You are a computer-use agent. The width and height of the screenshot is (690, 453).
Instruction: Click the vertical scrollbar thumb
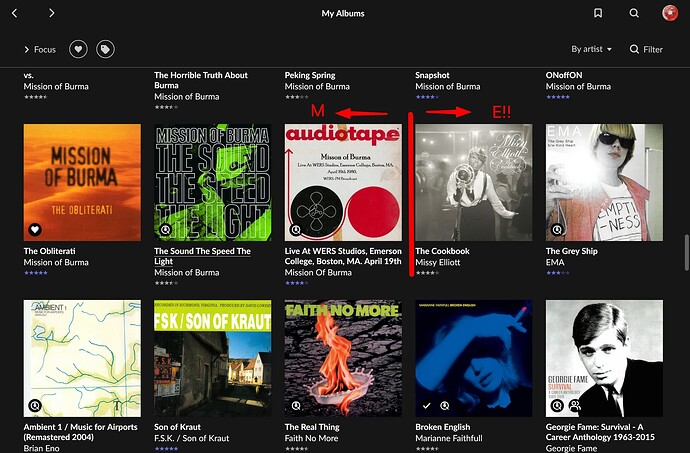click(x=686, y=253)
